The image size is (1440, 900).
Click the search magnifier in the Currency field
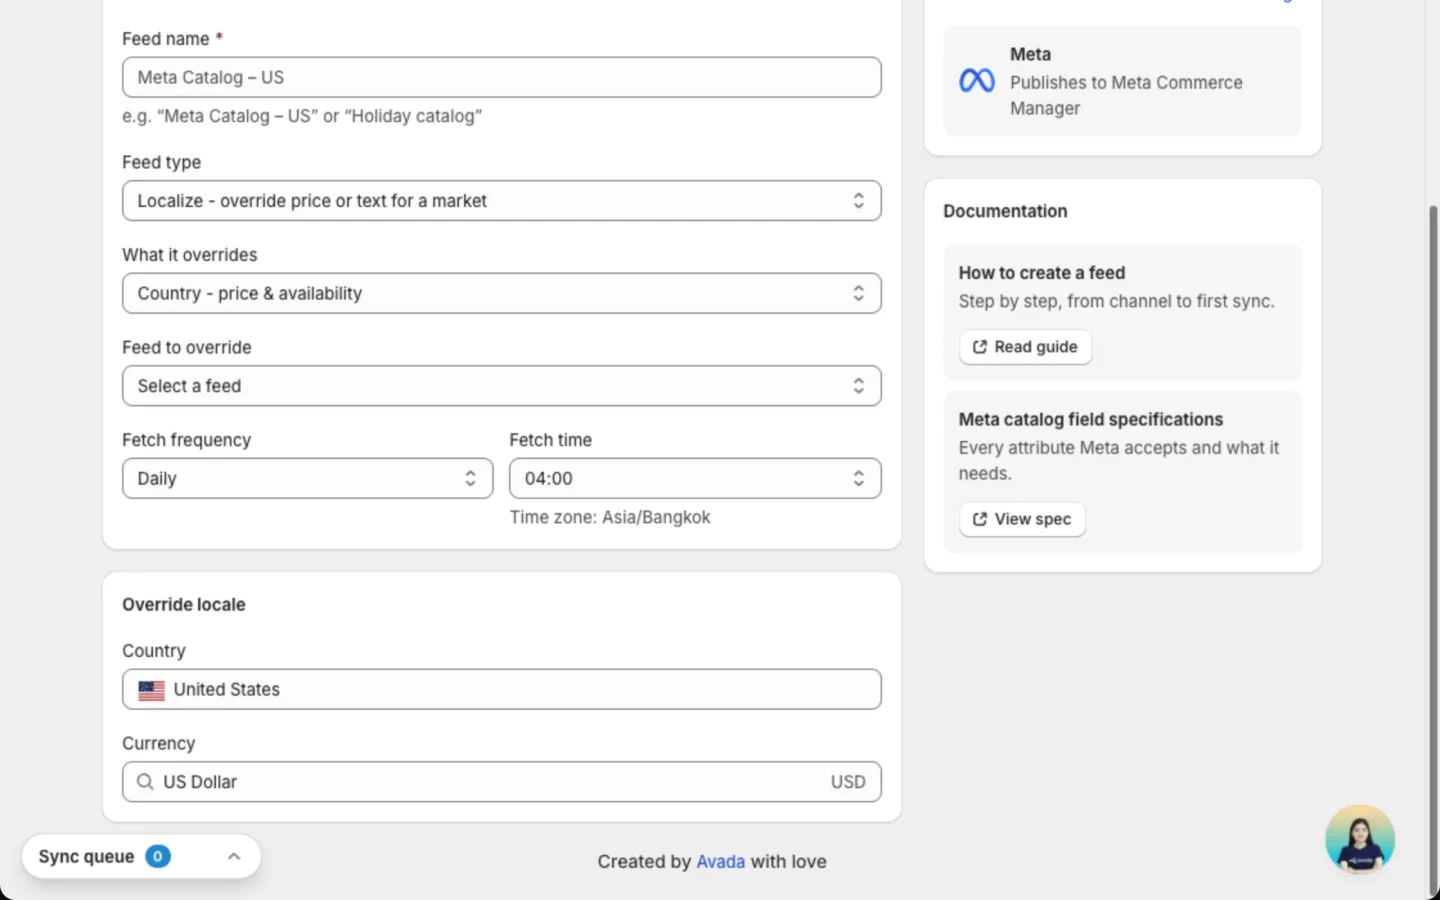point(145,782)
